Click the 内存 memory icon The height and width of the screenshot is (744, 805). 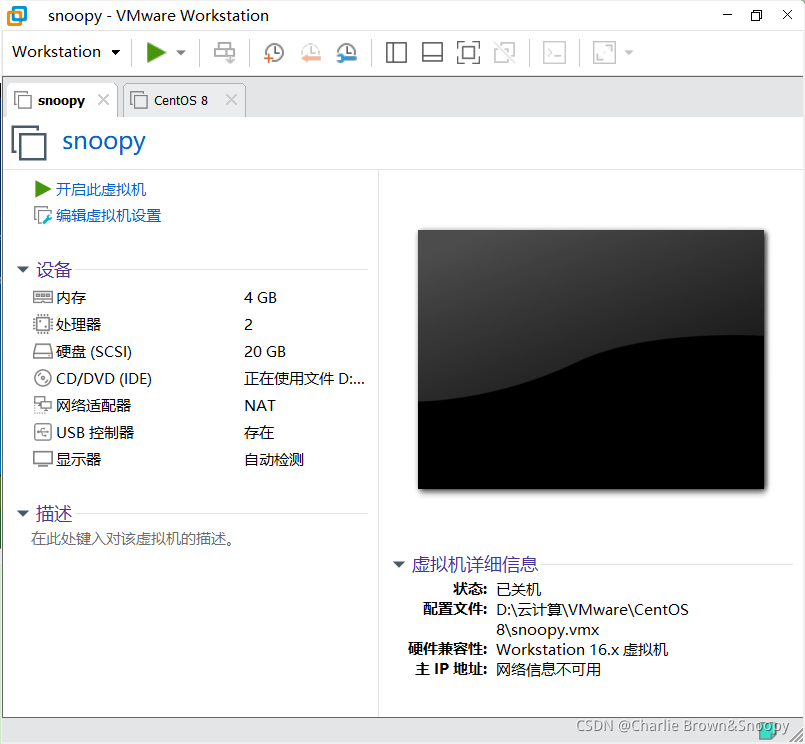click(x=43, y=297)
